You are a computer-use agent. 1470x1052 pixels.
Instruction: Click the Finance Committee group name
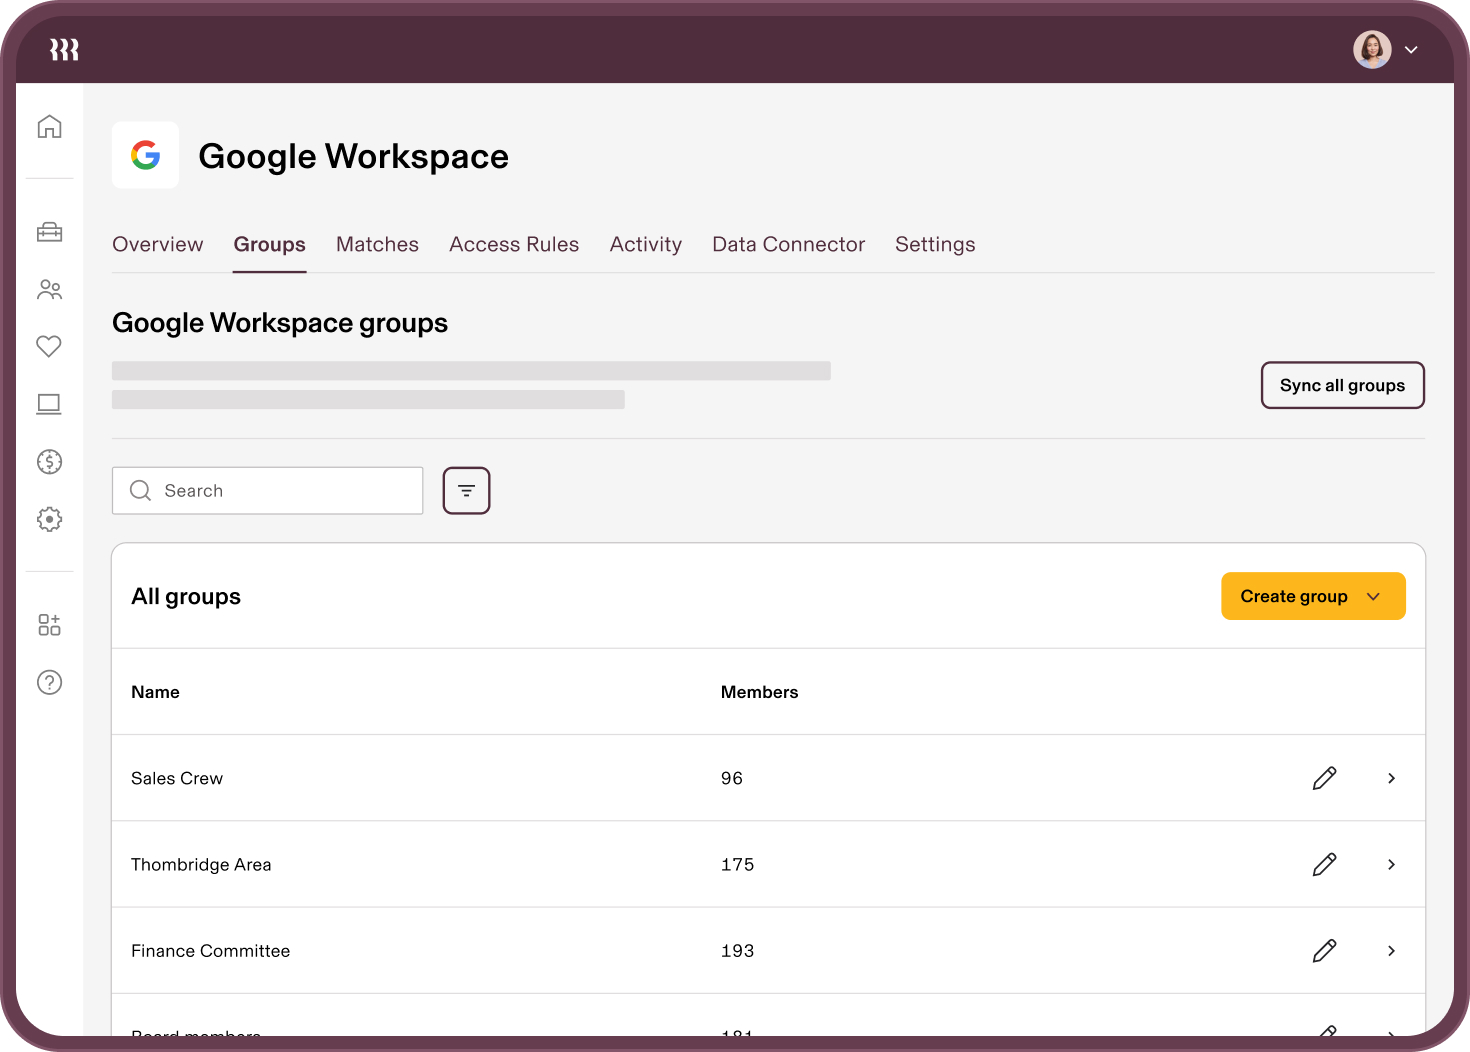[x=211, y=950]
